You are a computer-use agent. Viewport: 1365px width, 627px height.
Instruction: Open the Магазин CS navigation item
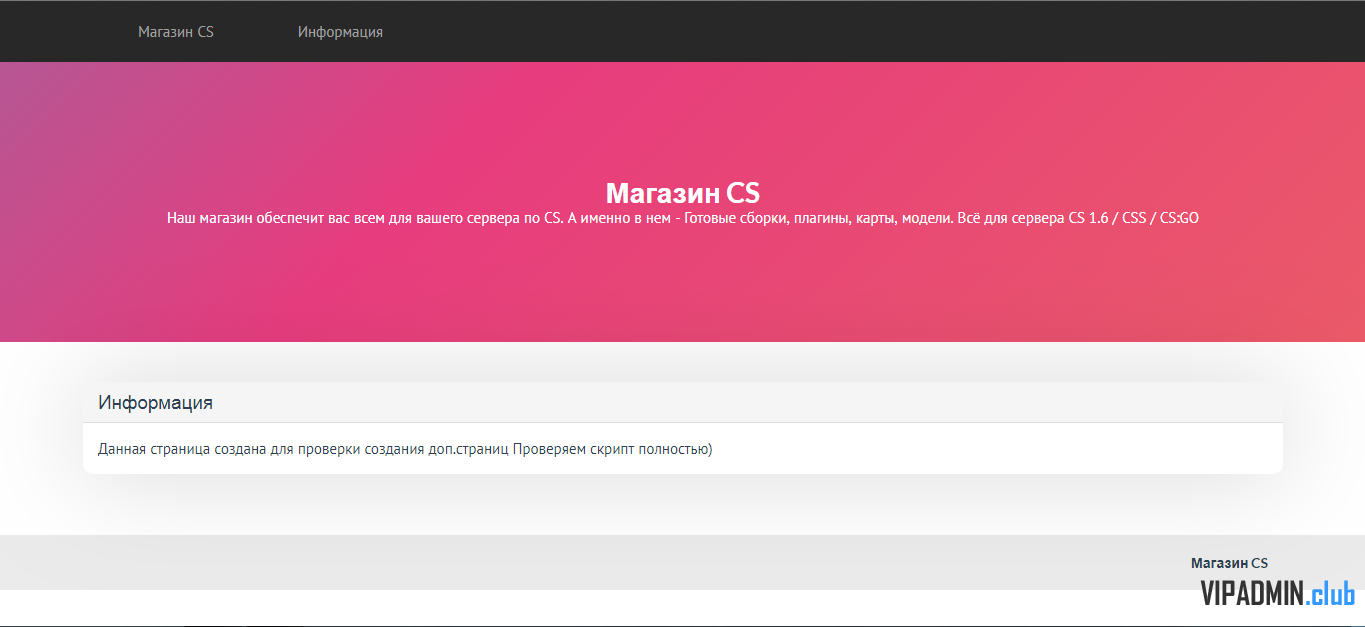pyautogui.click(x=176, y=32)
